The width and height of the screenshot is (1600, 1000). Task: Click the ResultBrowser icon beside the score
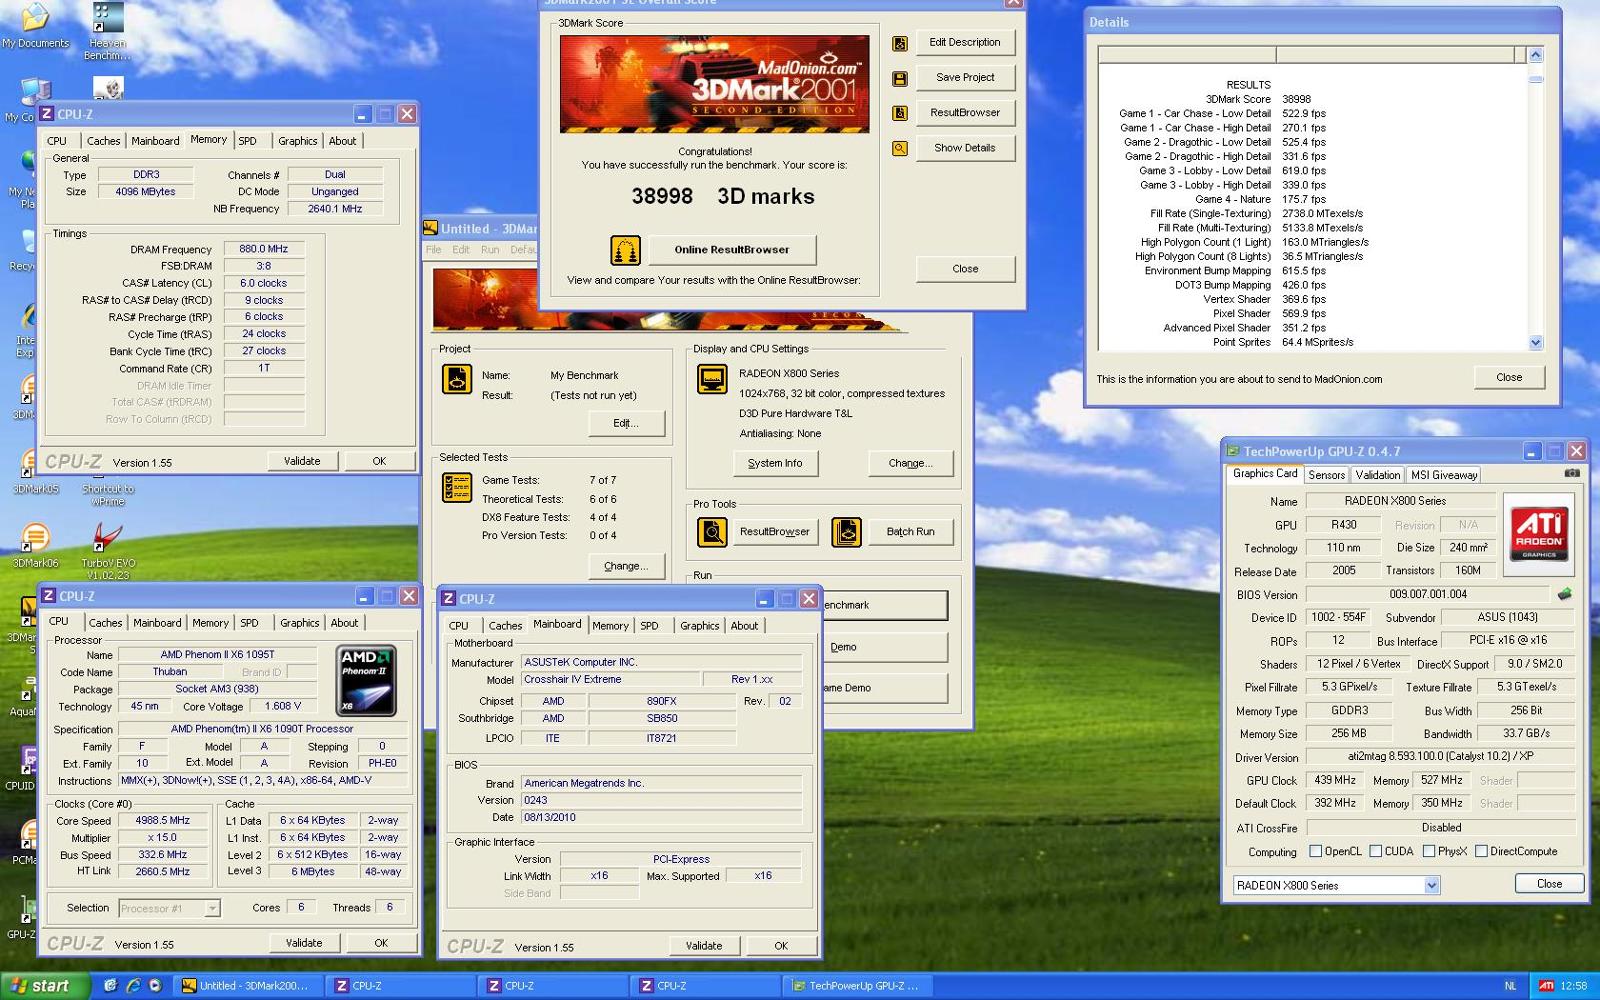click(x=900, y=113)
